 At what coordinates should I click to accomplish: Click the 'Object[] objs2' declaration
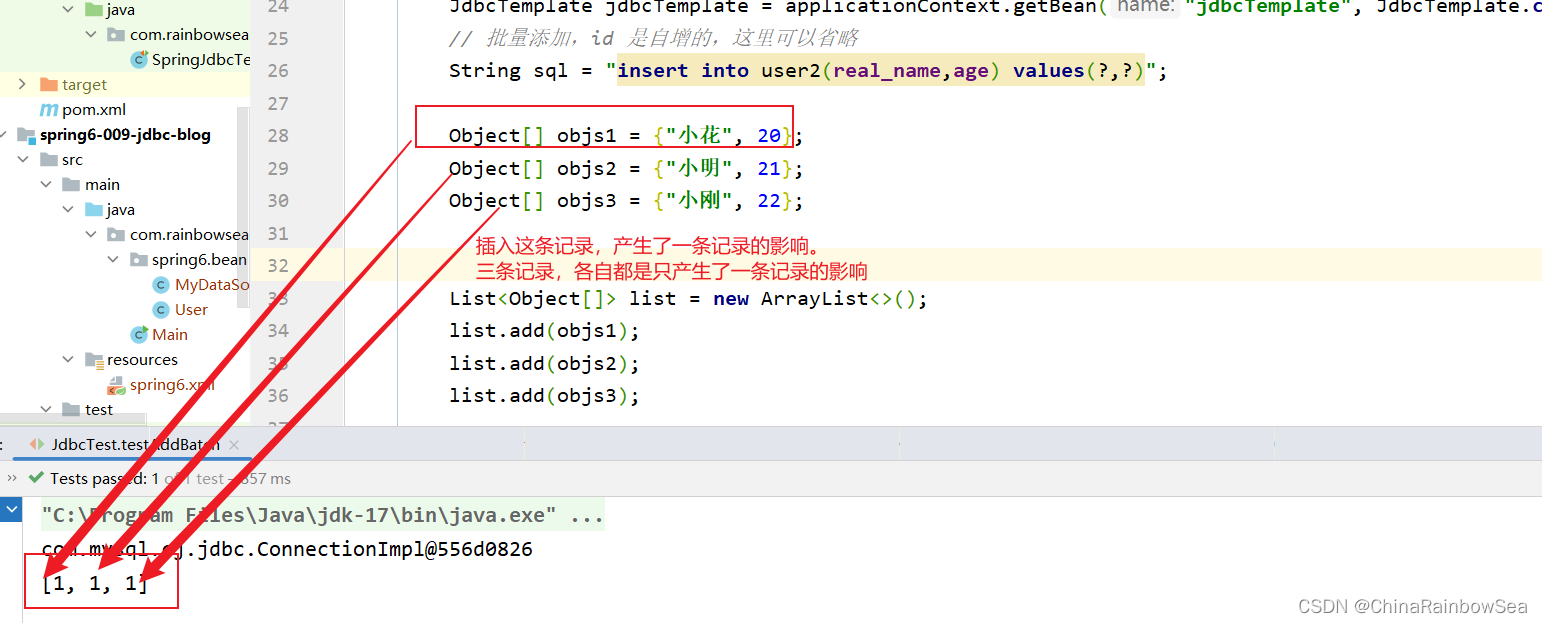(x=626, y=168)
